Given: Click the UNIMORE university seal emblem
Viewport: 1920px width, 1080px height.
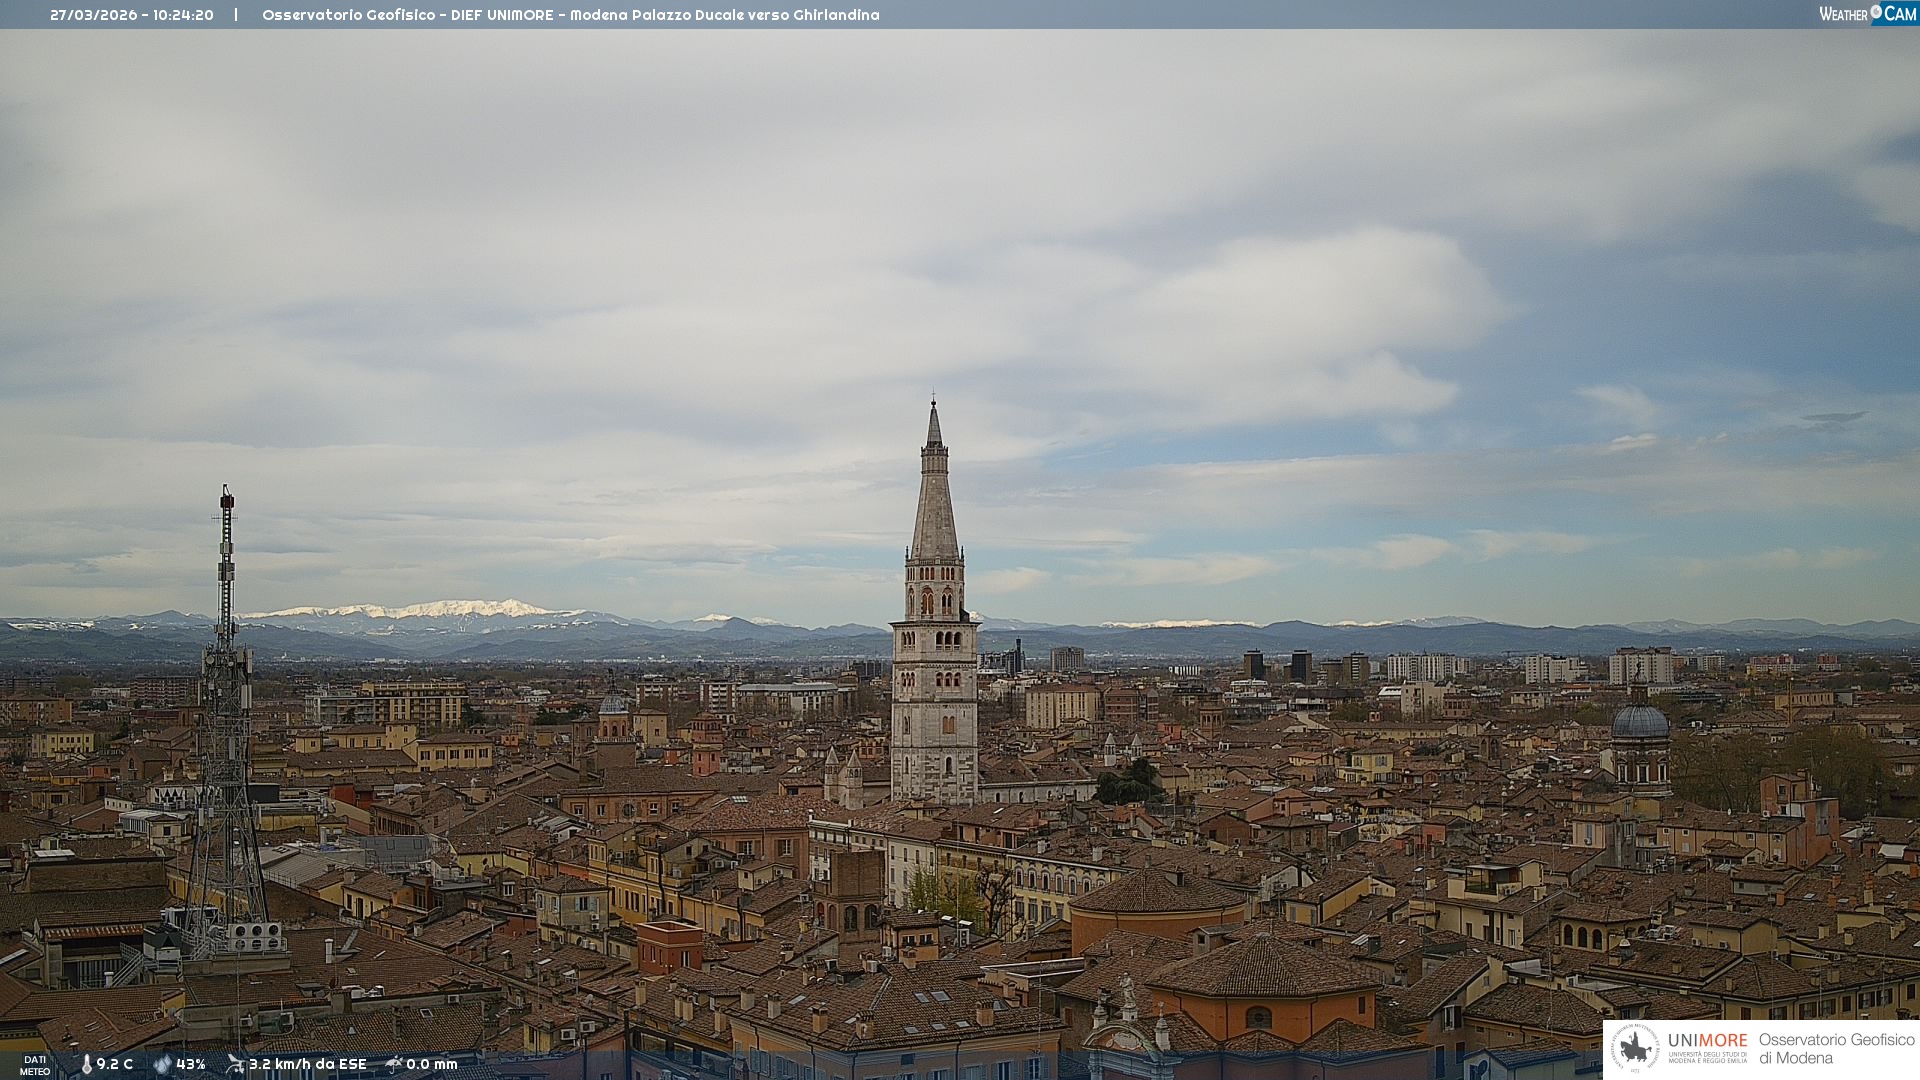Looking at the screenshot, I should pyautogui.click(x=1635, y=1048).
